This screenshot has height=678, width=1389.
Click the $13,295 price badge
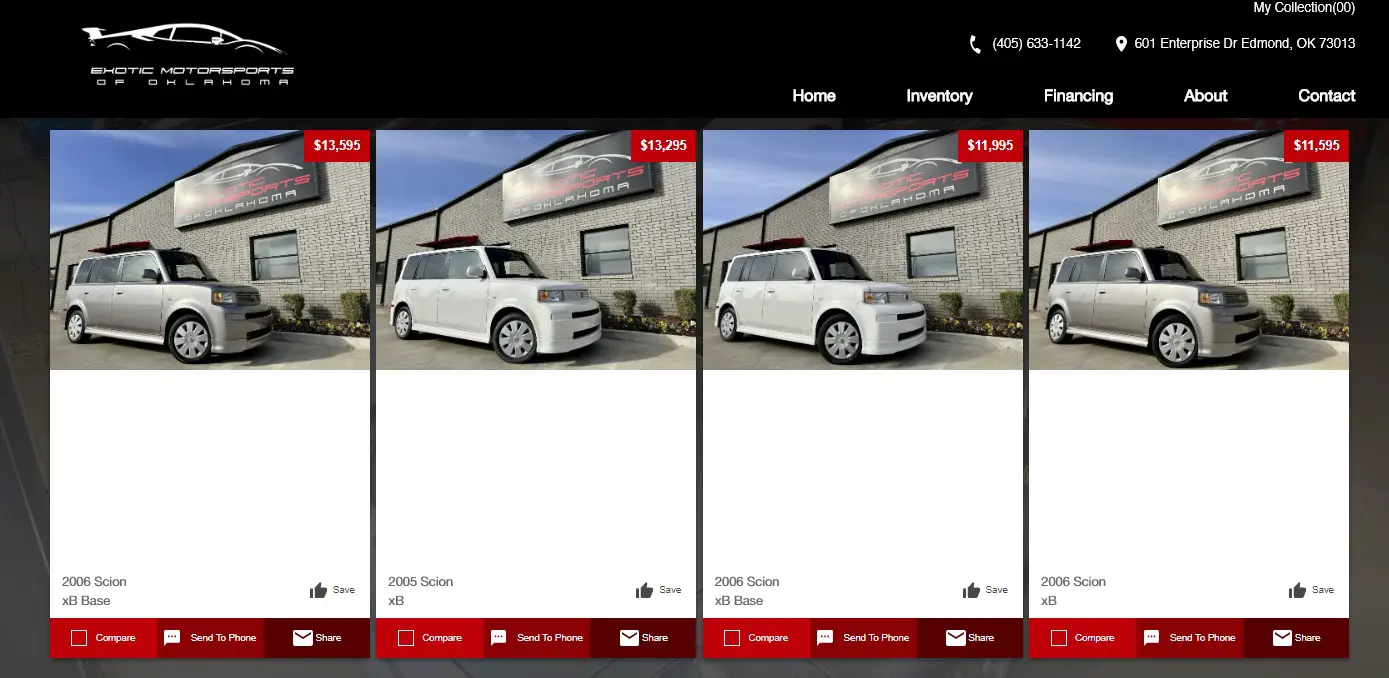tap(663, 145)
